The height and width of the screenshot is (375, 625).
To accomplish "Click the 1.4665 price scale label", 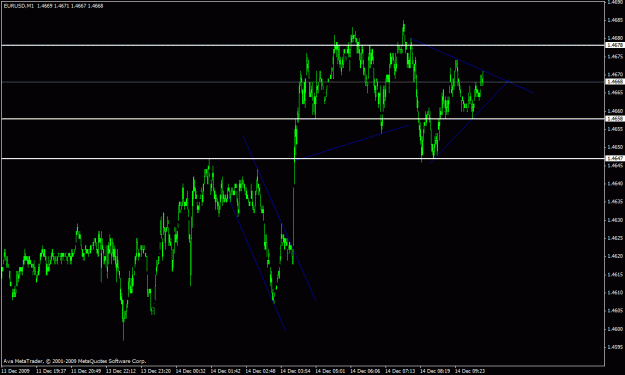I will (x=615, y=93).
